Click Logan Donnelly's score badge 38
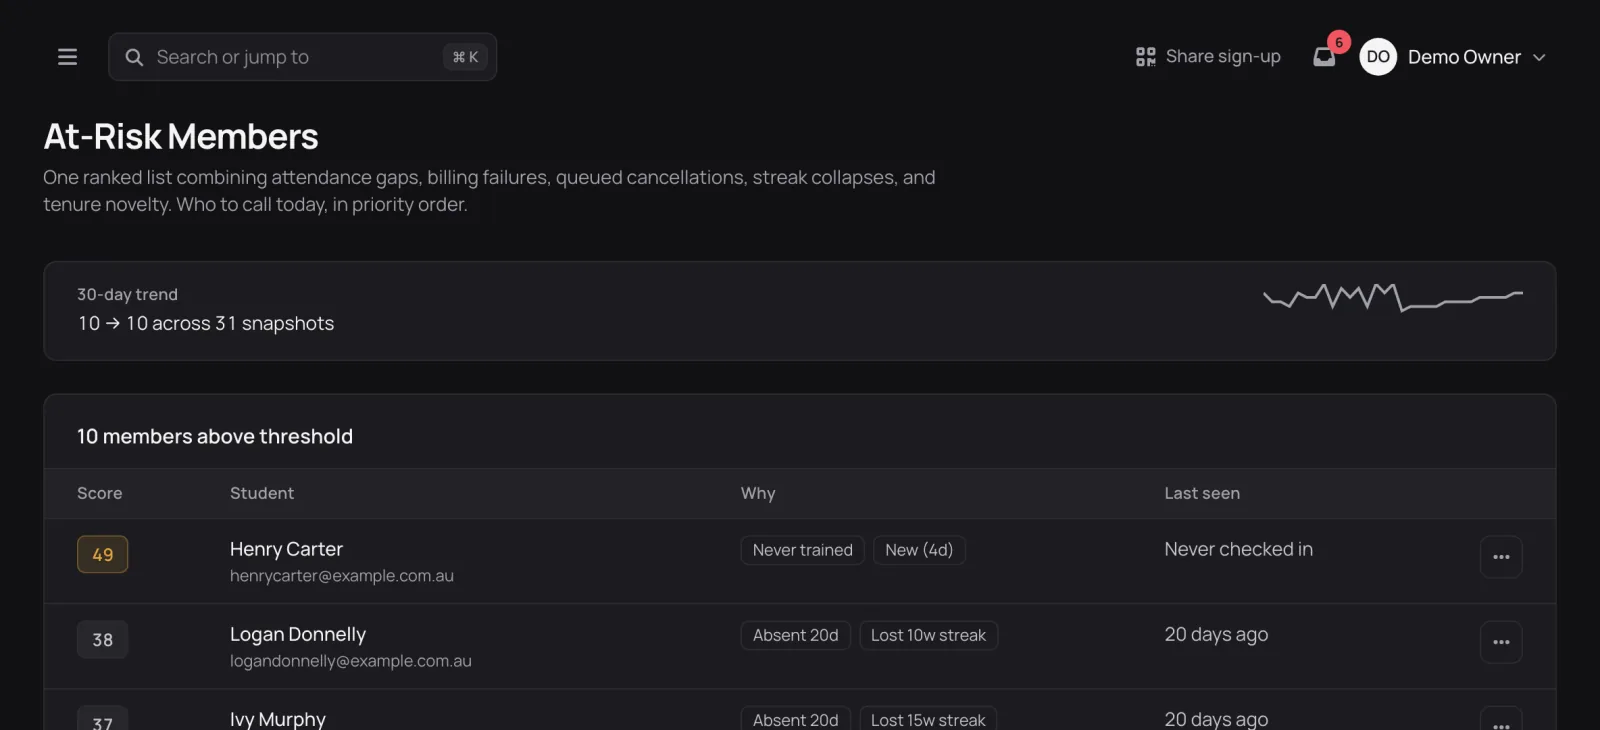The image size is (1600, 730). [103, 640]
